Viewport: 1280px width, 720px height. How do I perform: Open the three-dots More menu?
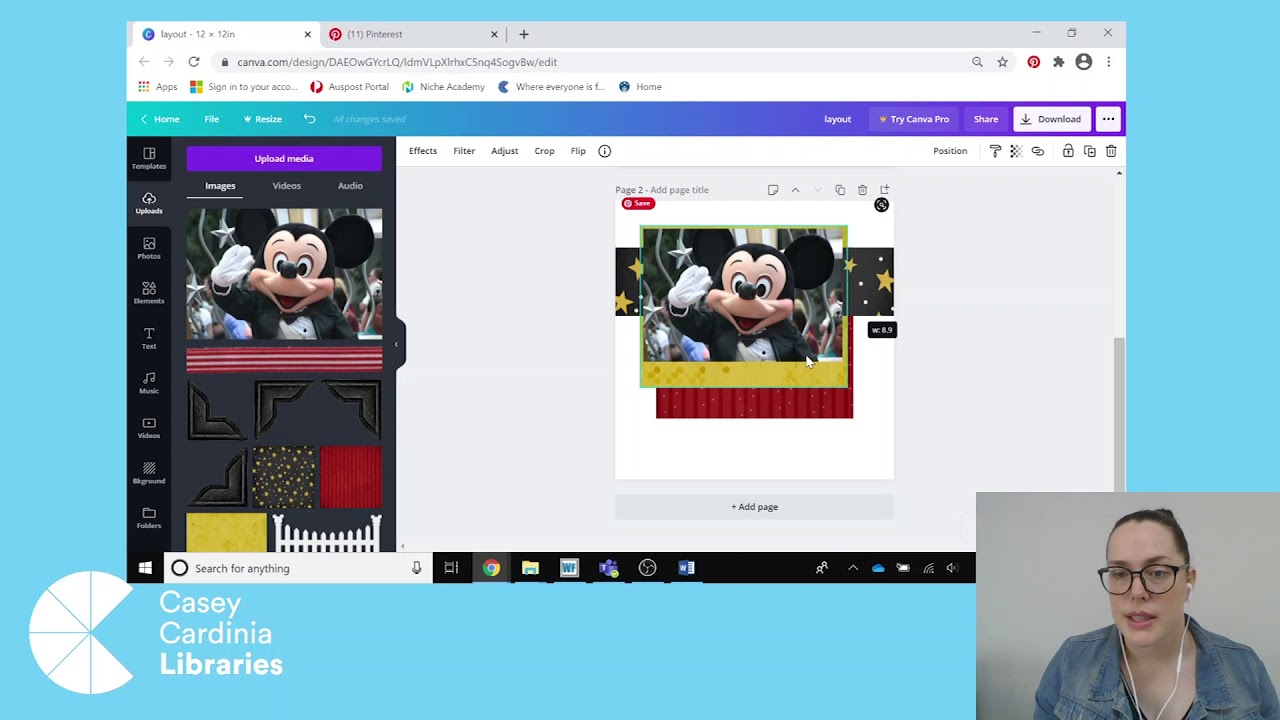(x=1108, y=119)
